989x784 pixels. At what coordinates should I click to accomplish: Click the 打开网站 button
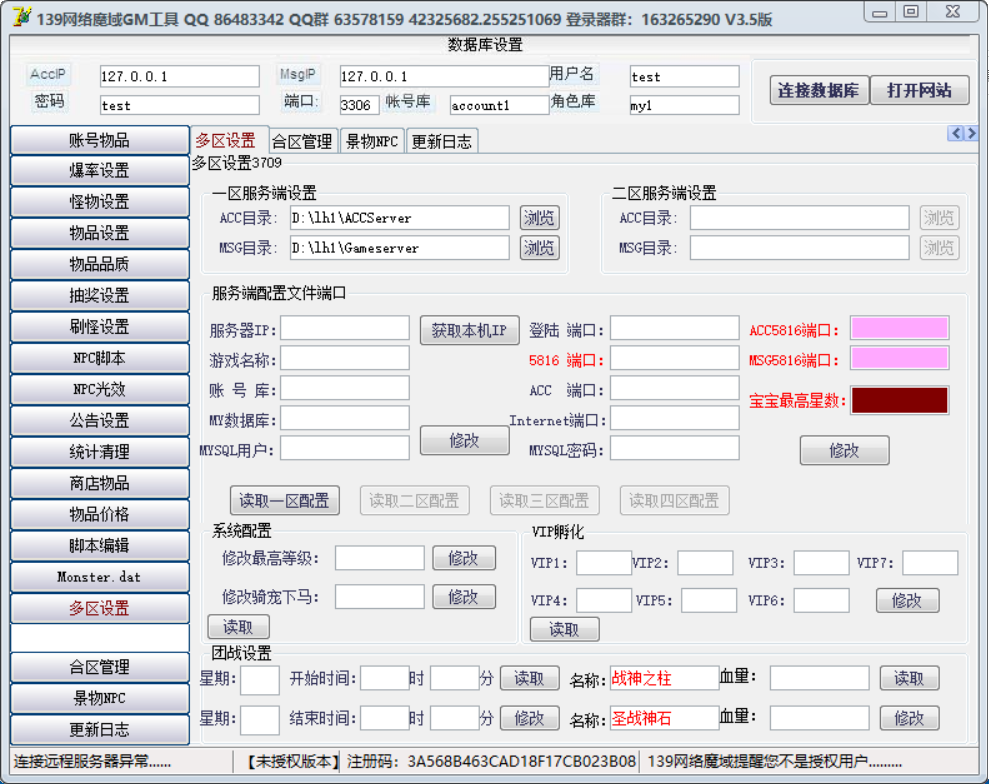919,90
